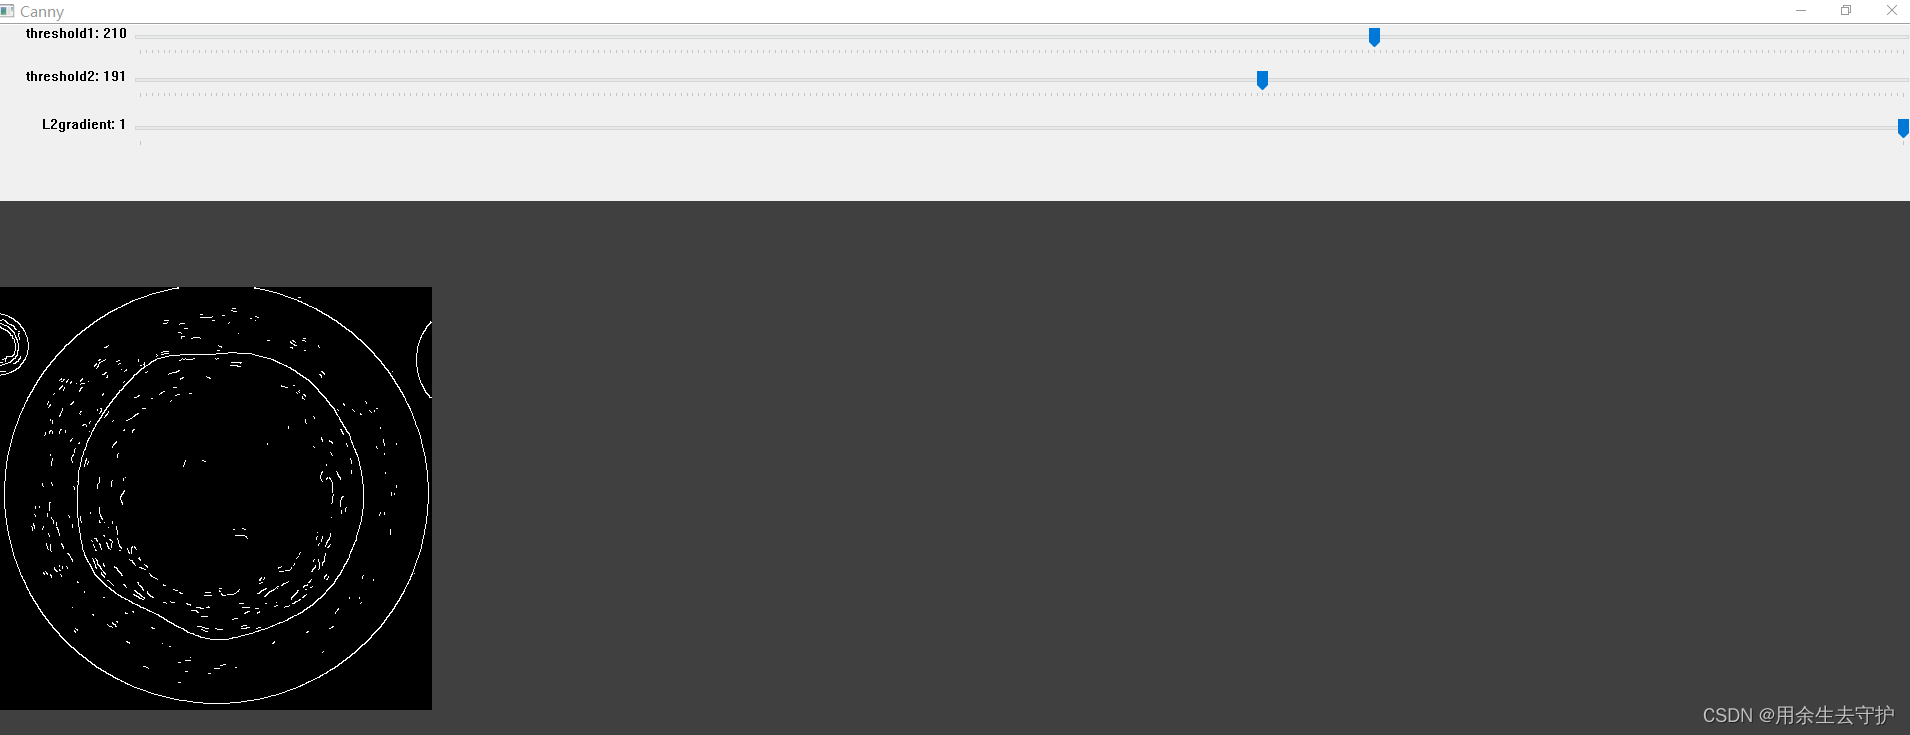The height and width of the screenshot is (735, 1910).
Task: Minimize the Canny window
Action: click(1801, 11)
